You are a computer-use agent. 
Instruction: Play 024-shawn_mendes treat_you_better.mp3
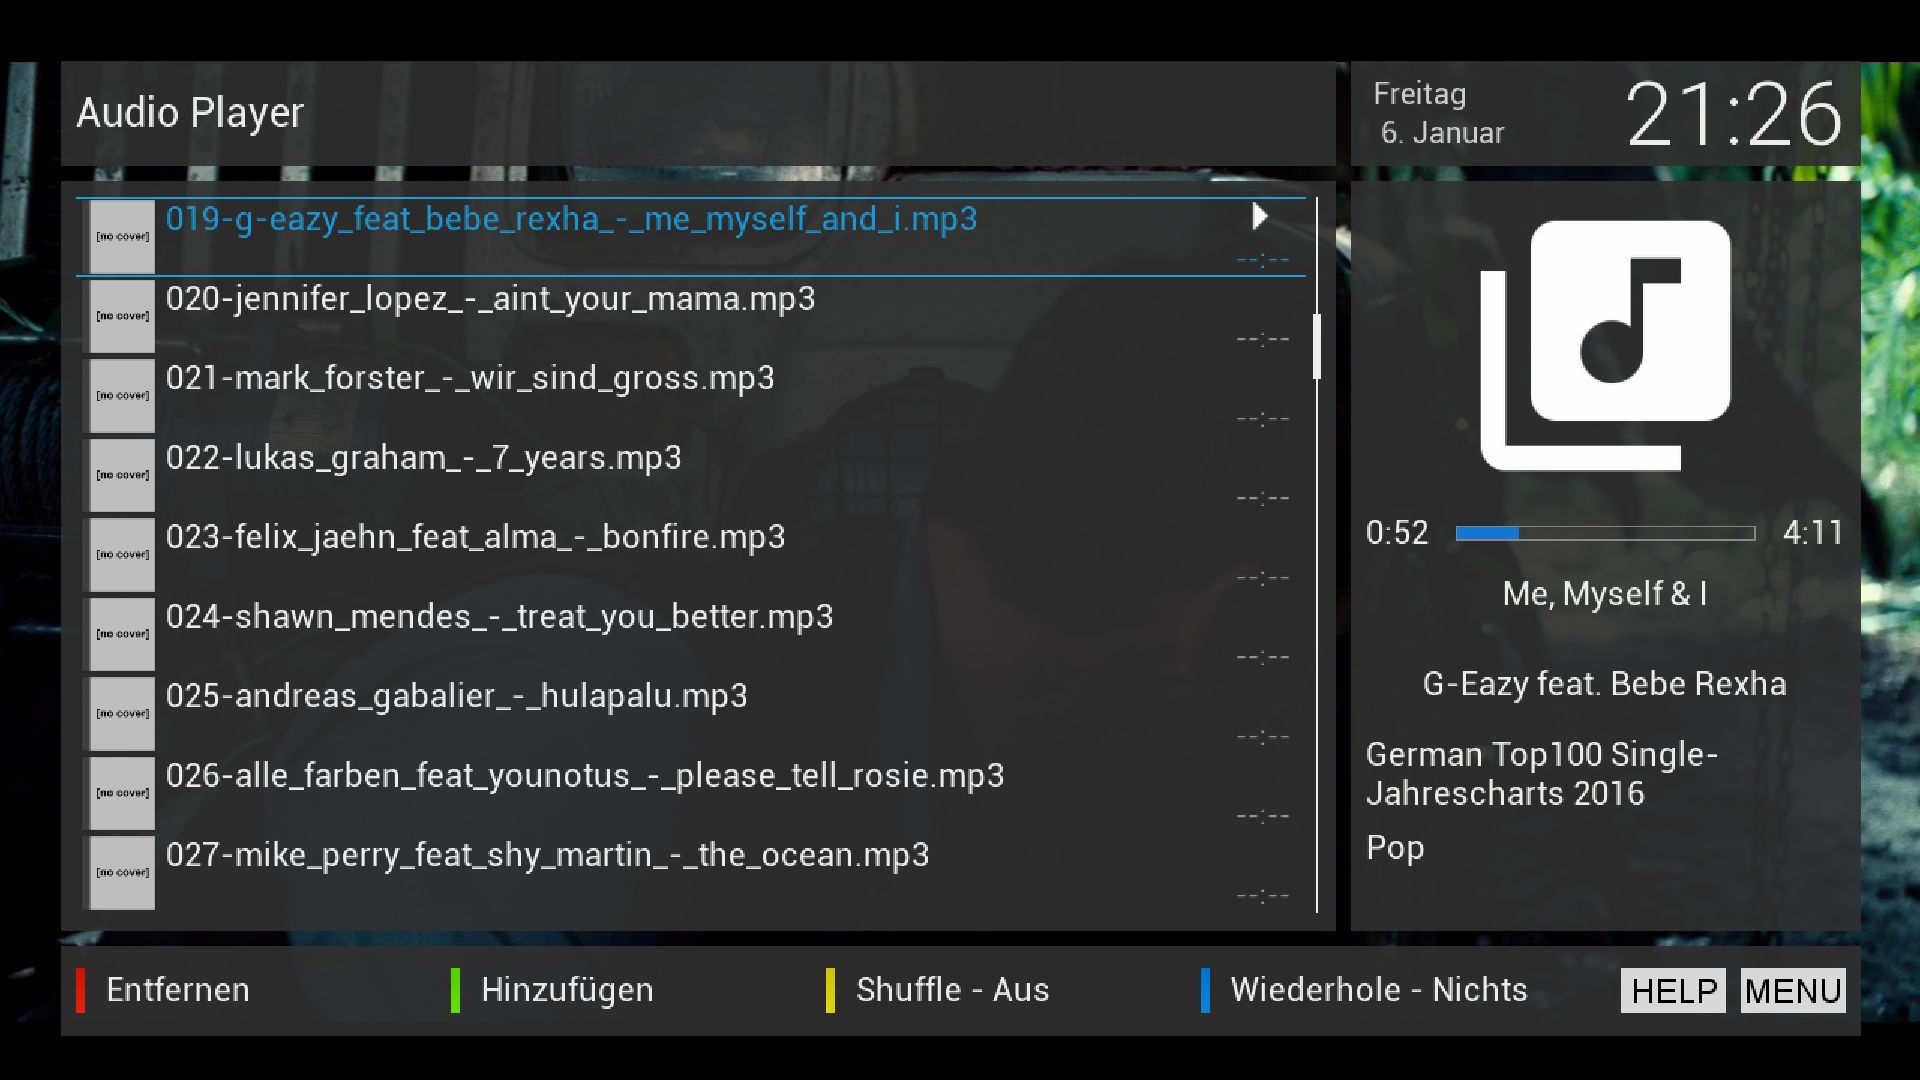click(499, 617)
